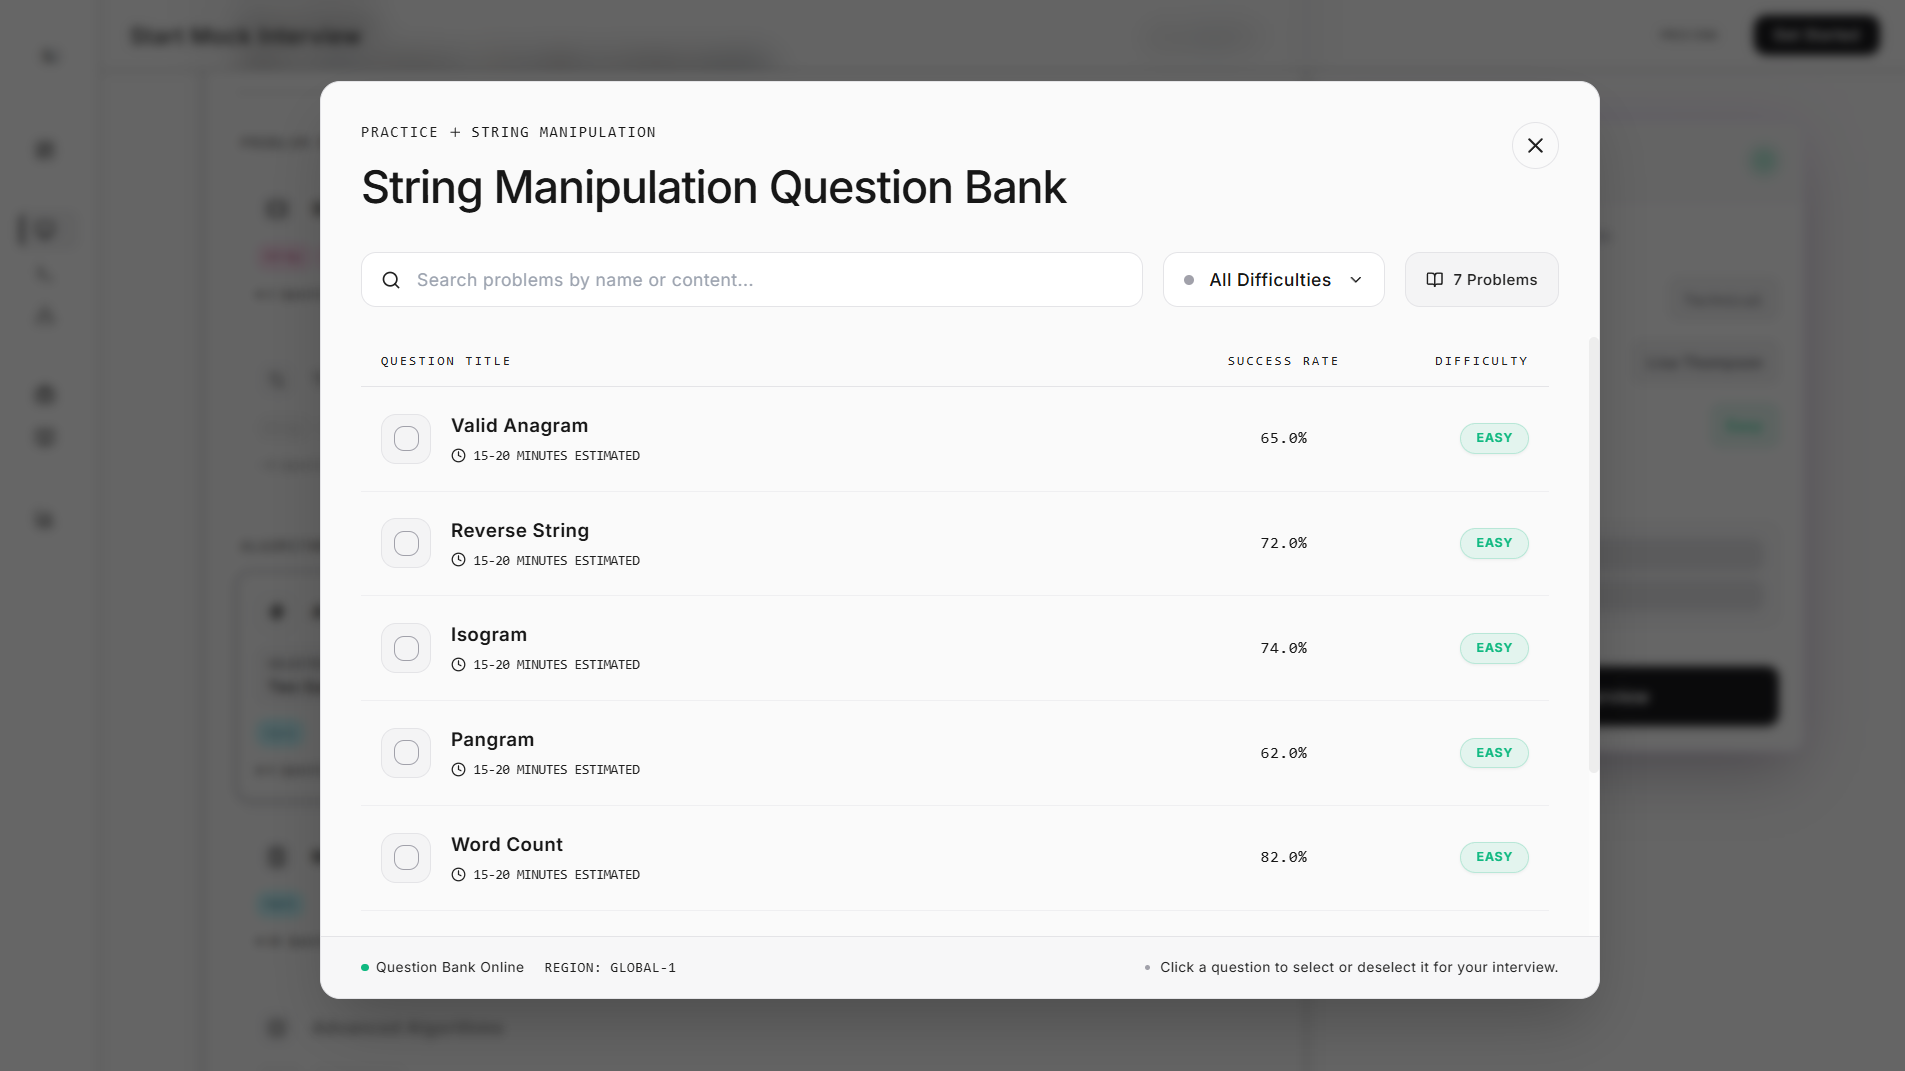1905x1071 pixels.
Task: Open the All Difficulties dropdown
Action: click(x=1273, y=280)
